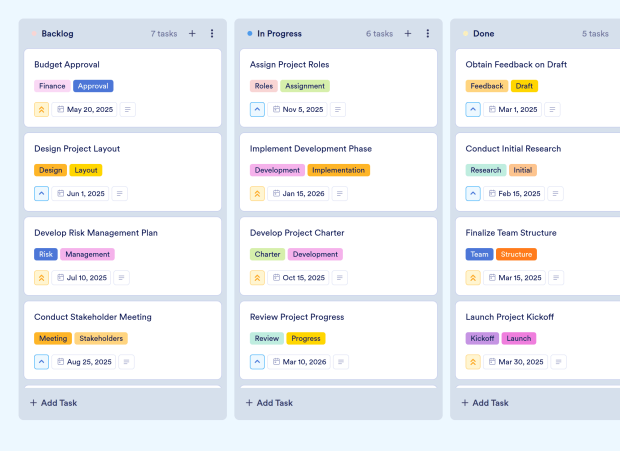This screenshot has height=451, width=620.
Task: Open the Feb 15, 2025 due date field
Action: click(514, 194)
